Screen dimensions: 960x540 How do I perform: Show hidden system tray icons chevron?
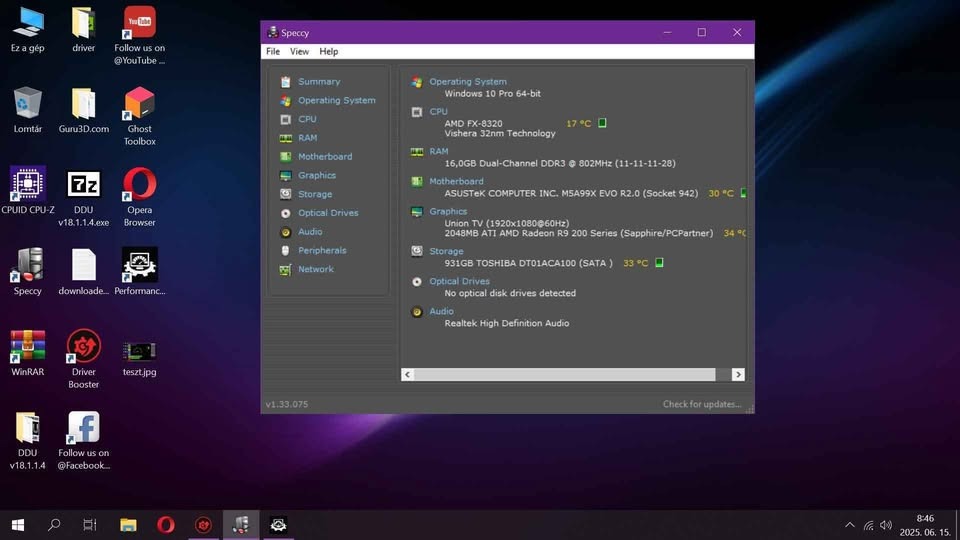point(850,525)
